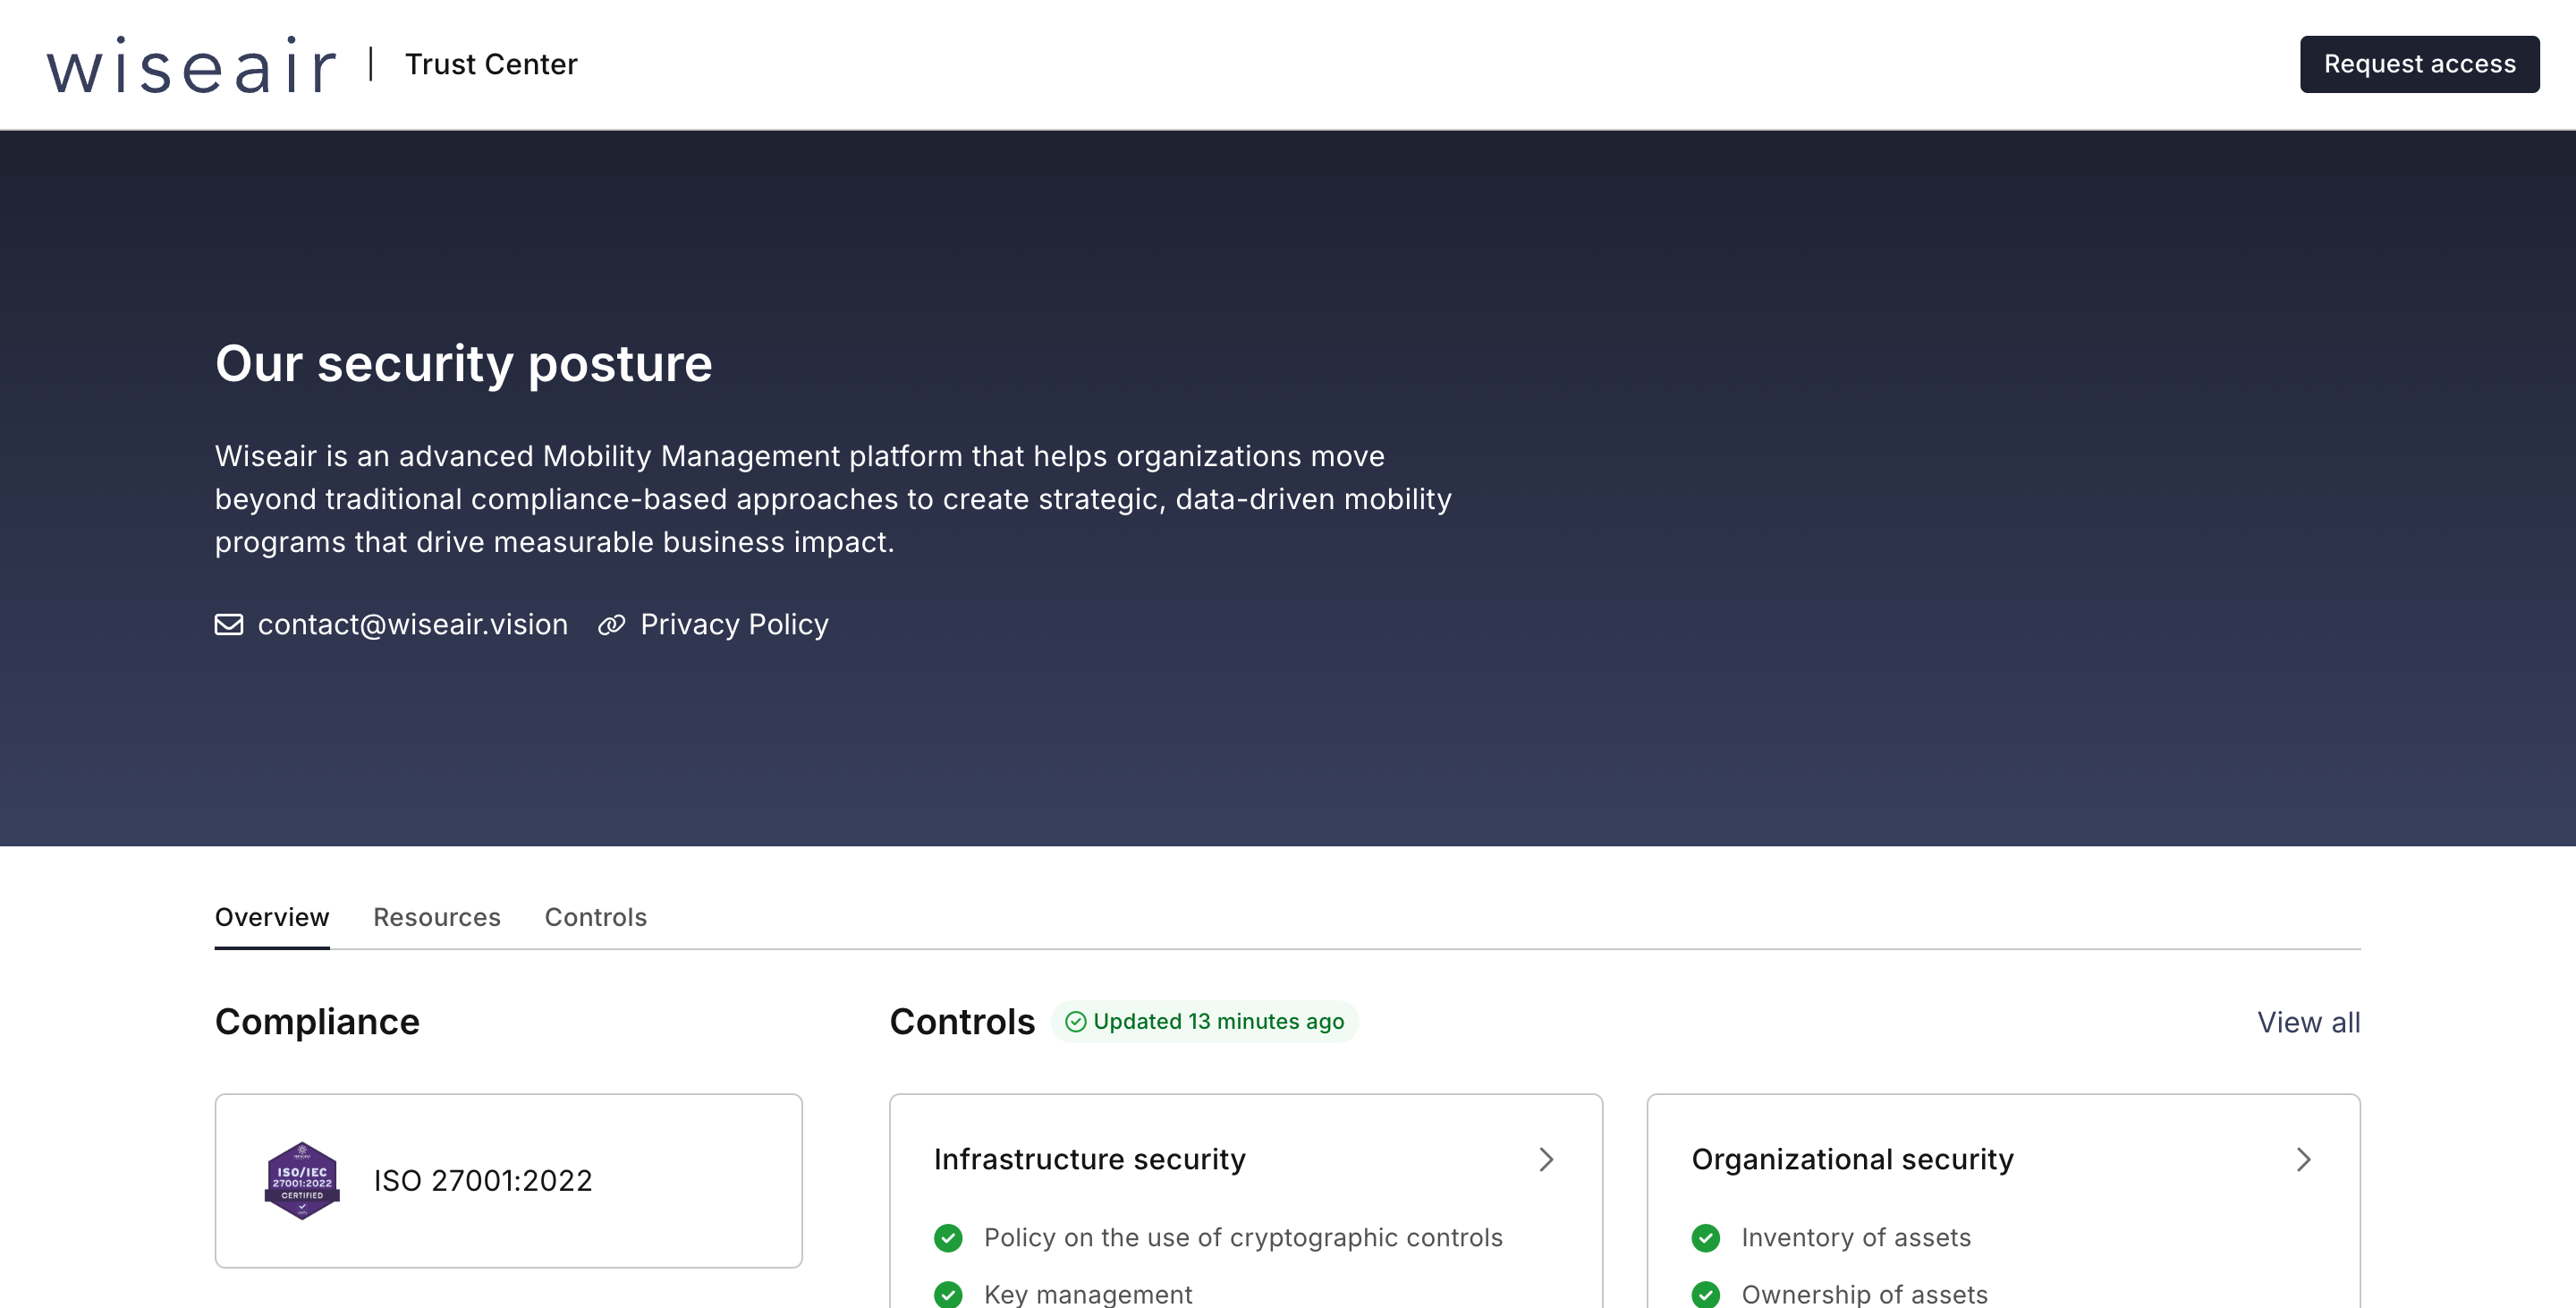
Task: Click the Wiseair Mobility Management description paragraph
Action: coord(833,499)
